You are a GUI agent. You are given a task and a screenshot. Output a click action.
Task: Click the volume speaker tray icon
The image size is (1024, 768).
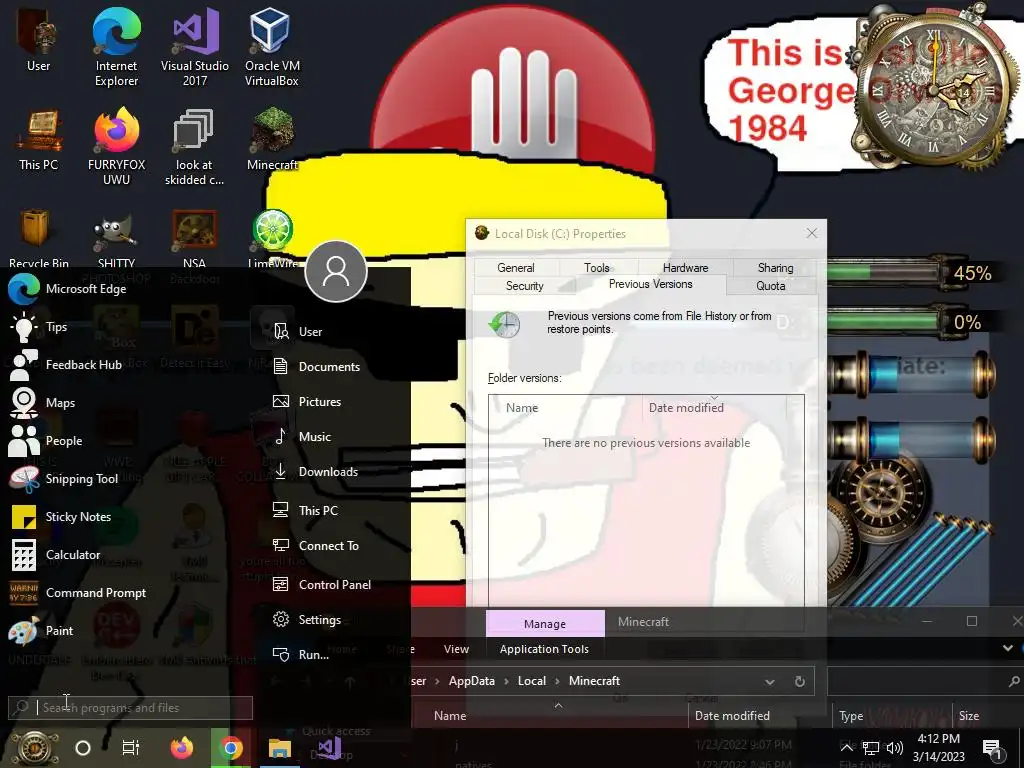pyautogui.click(x=895, y=748)
